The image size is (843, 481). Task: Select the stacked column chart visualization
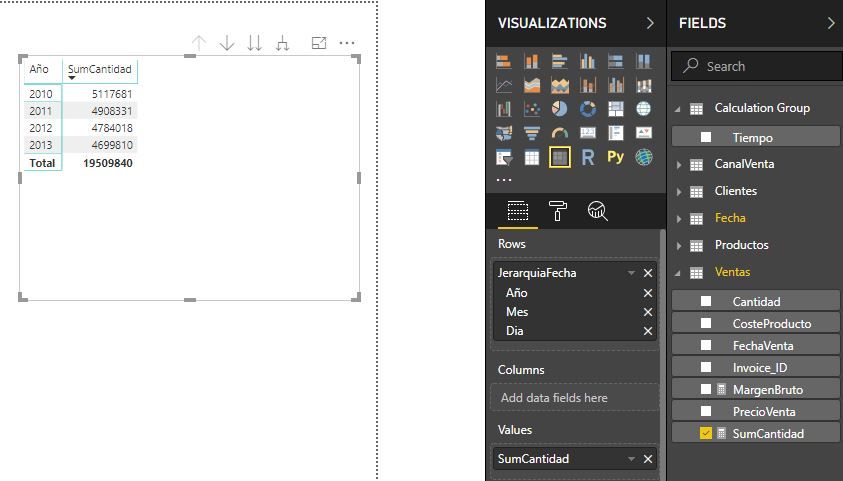pyautogui.click(x=532, y=62)
